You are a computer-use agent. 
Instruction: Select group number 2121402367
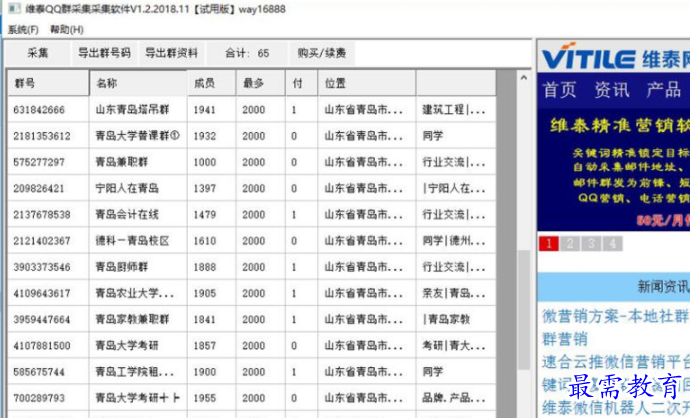(x=42, y=241)
